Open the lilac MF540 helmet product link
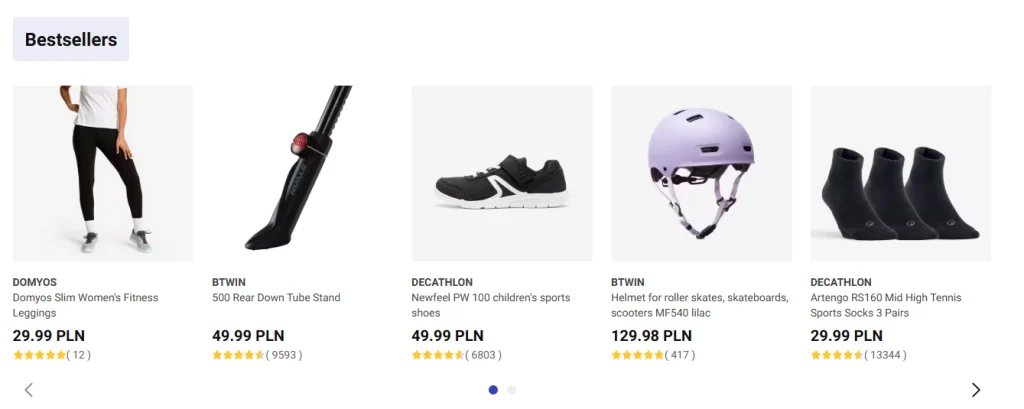1024x409 pixels. 699,305
